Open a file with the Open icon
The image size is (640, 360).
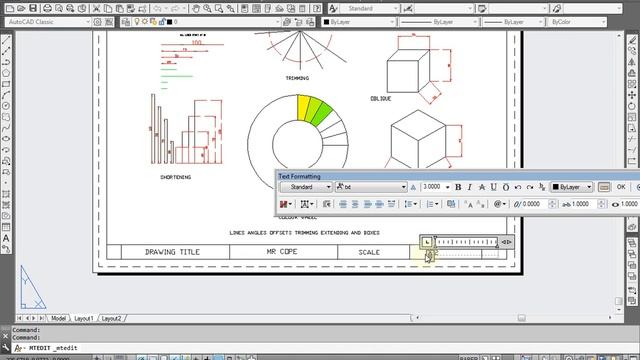pyautogui.click(x=21, y=8)
